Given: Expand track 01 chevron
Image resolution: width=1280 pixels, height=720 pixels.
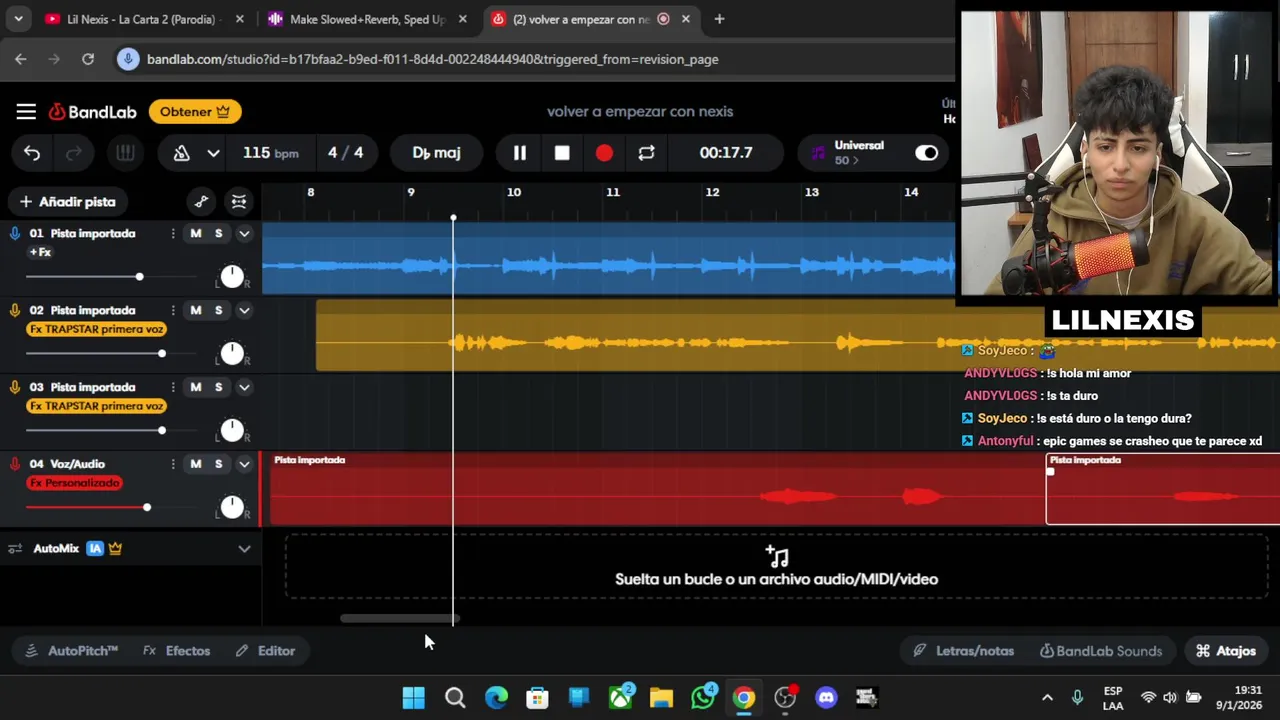Looking at the screenshot, I should tap(244, 233).
